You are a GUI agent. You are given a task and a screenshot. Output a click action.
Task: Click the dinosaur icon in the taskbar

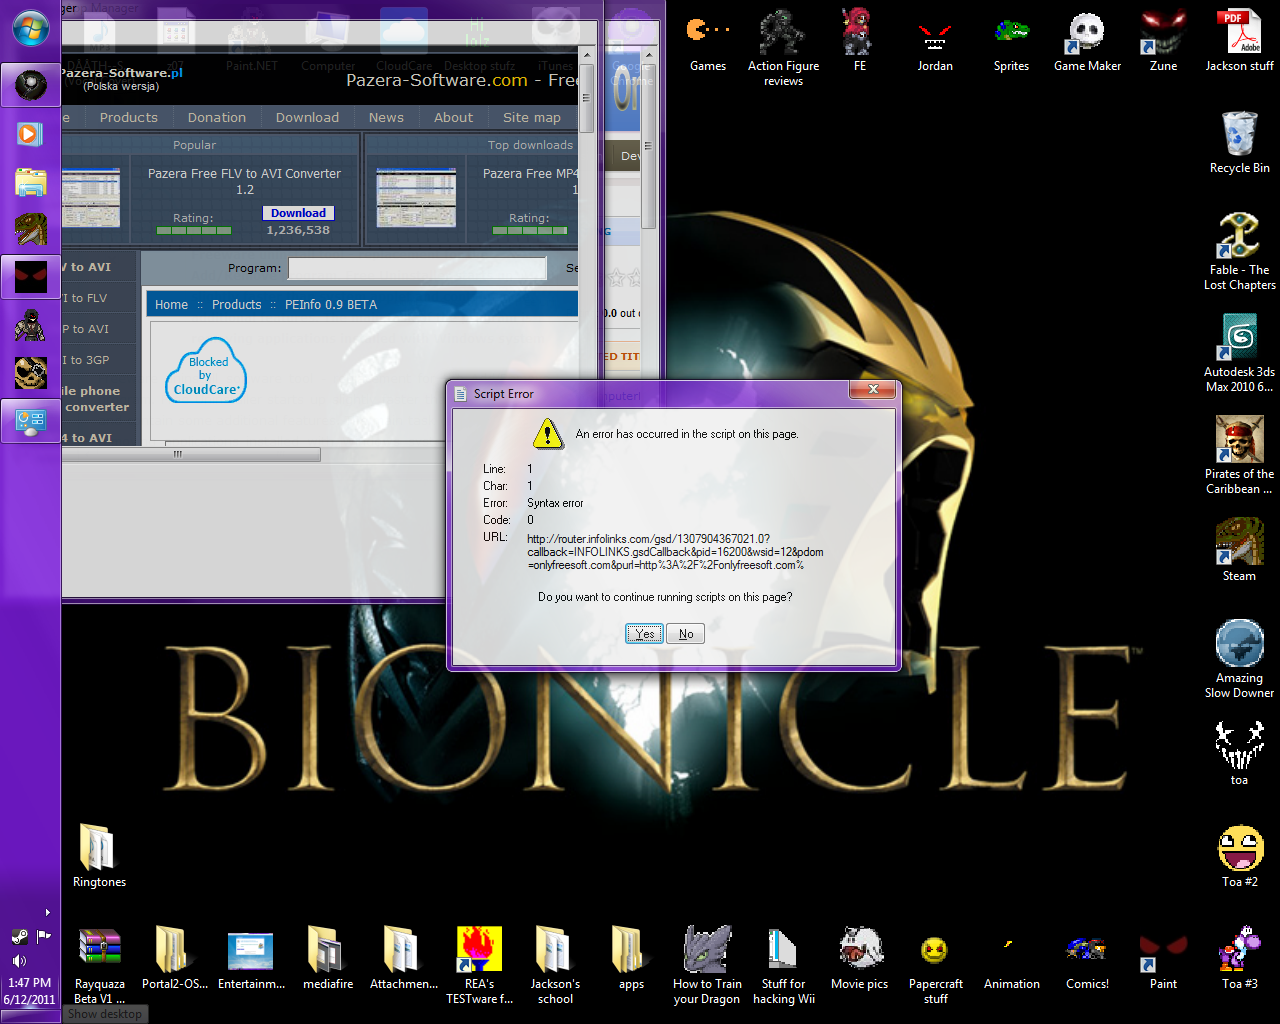point(30,229)
